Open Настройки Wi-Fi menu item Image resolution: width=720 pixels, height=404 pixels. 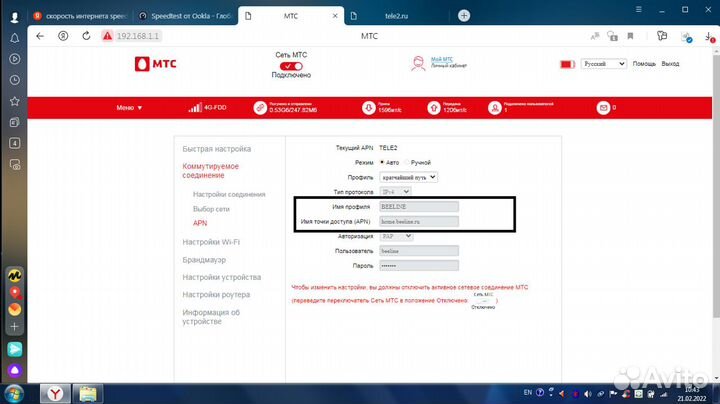(x=211, y=242)
